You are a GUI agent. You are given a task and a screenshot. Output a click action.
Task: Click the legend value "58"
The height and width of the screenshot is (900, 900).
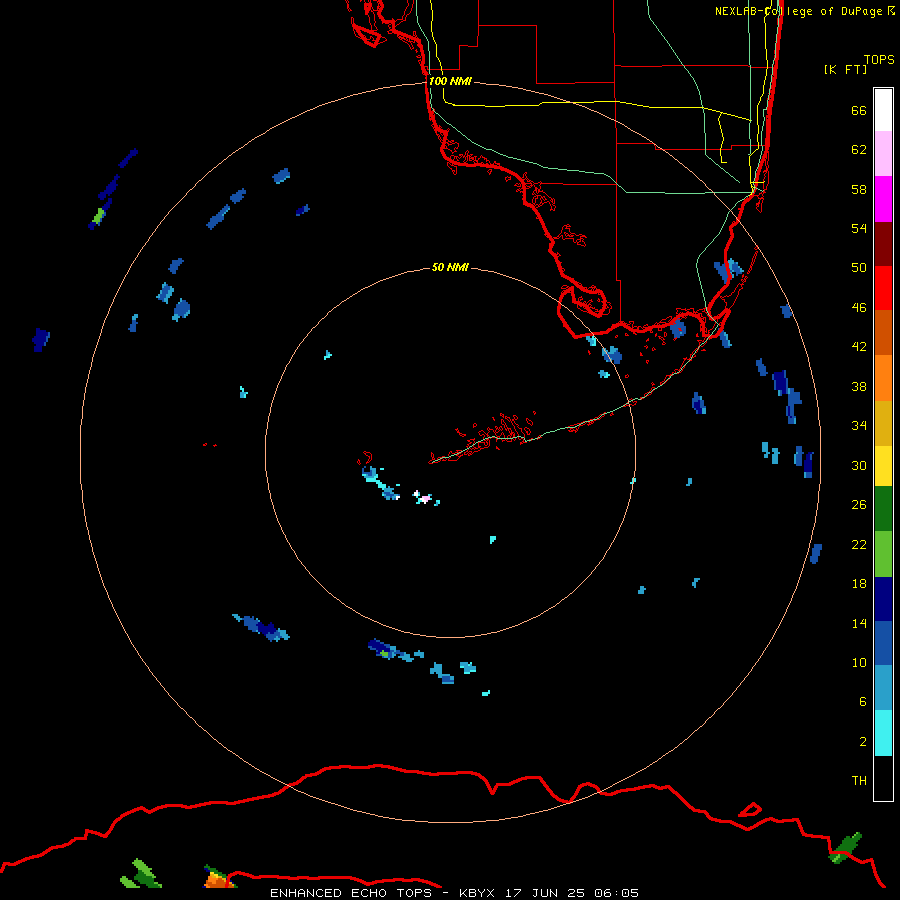tap(859, 189)
